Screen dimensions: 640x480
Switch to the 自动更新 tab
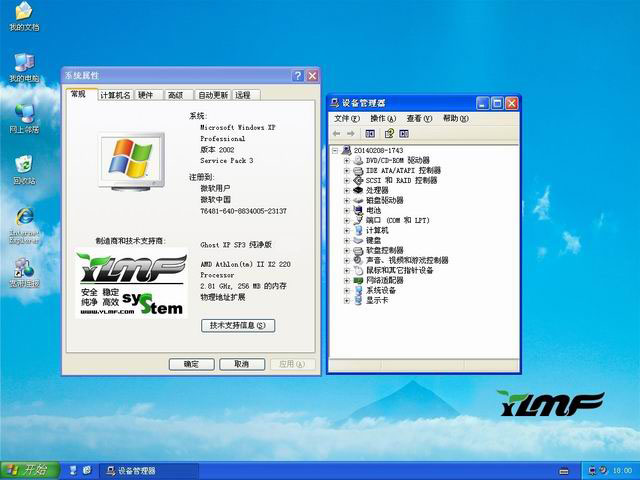click(213, 95)
